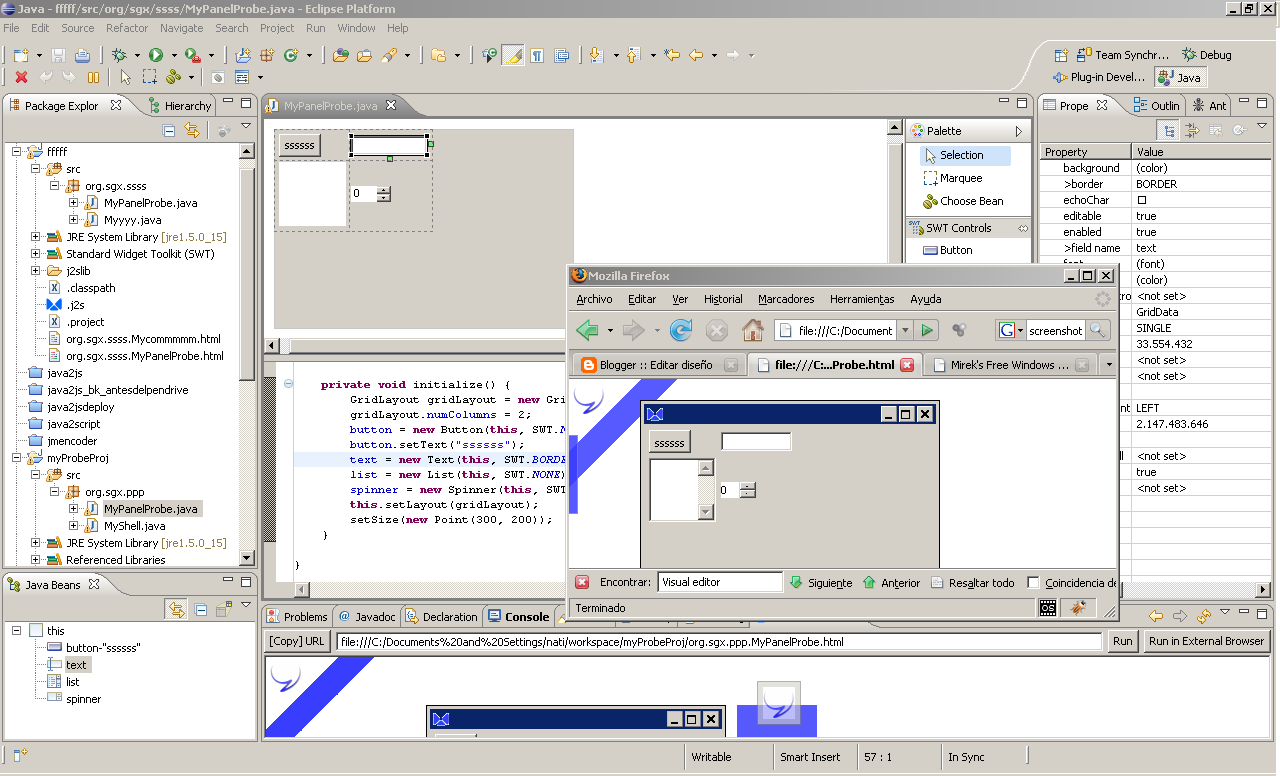Choose the Choose Bean palette entry

tap(963, 201)
